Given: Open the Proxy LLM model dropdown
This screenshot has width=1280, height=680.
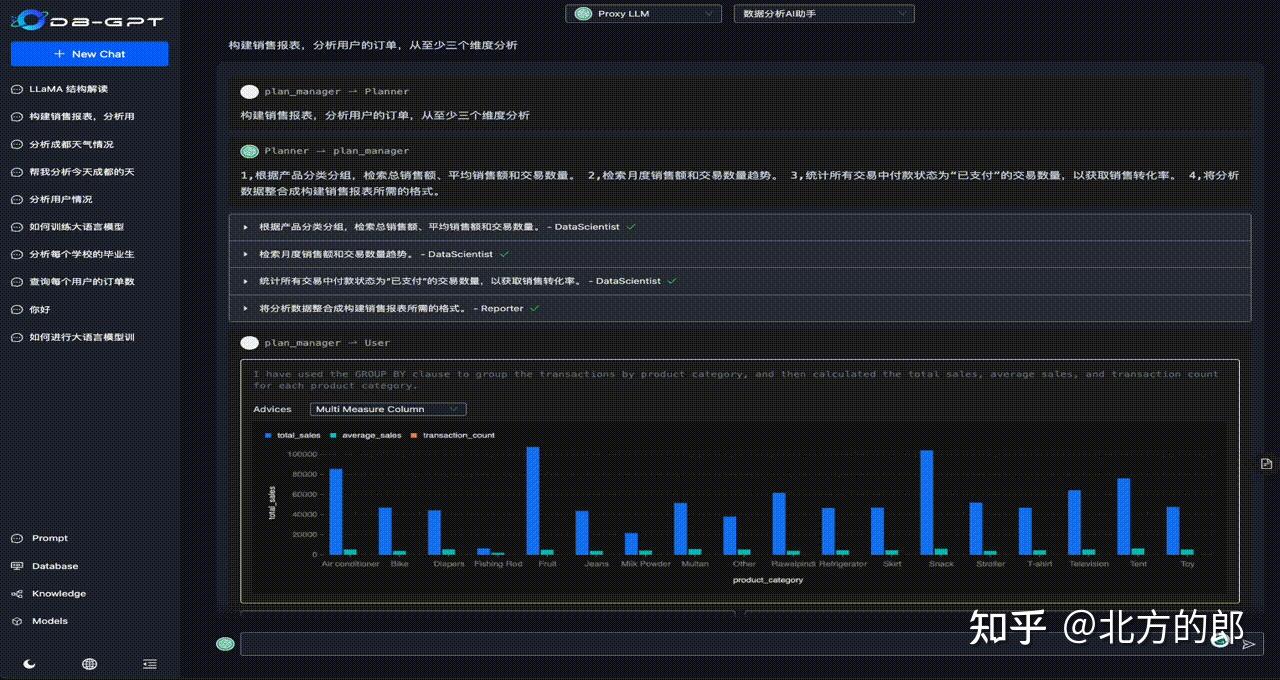Looking at the screenshot, I should [643, 14].
